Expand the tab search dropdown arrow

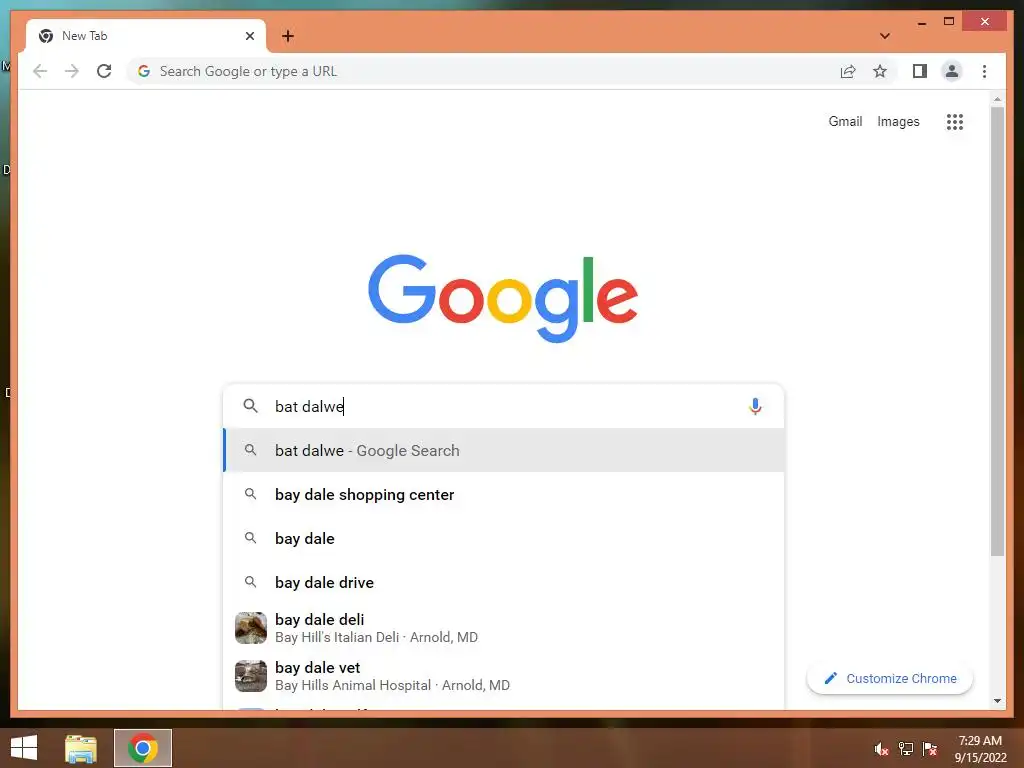884,36
